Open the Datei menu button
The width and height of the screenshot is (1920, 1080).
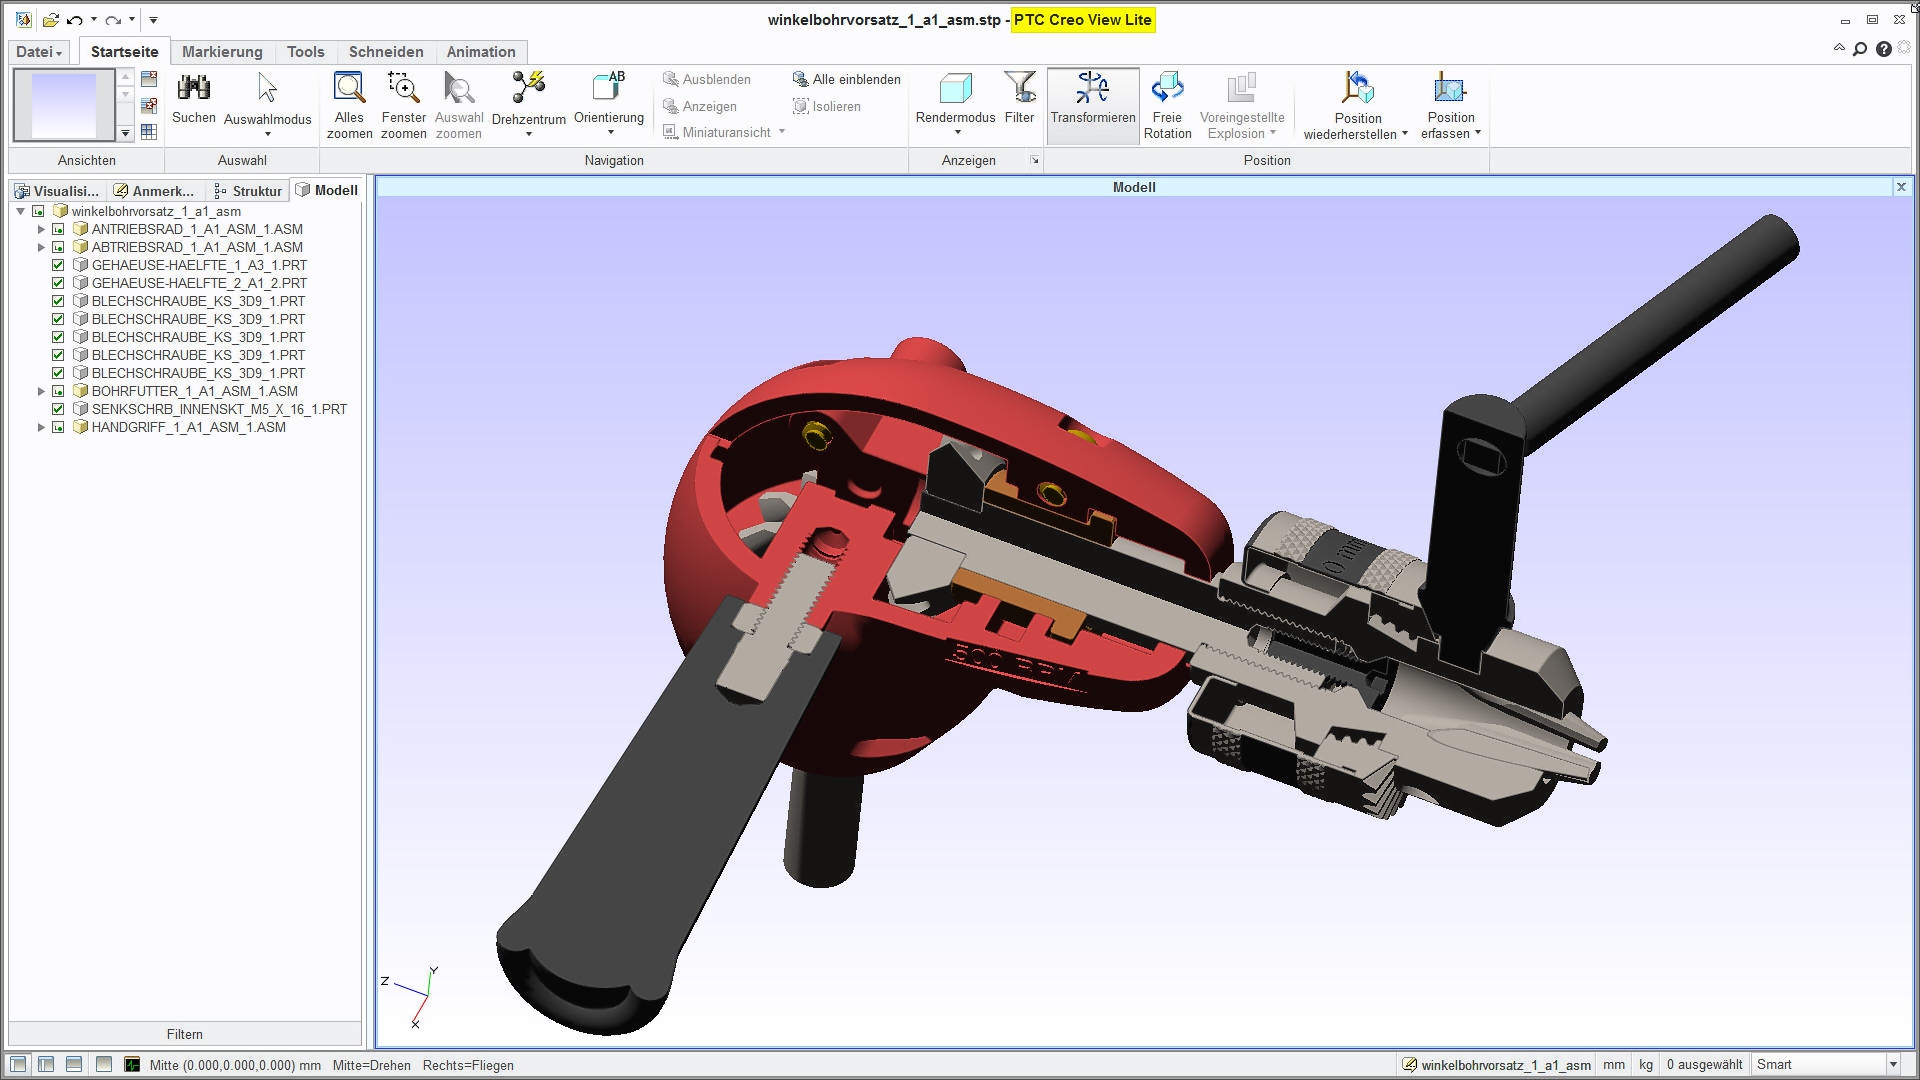pos(40,52)
